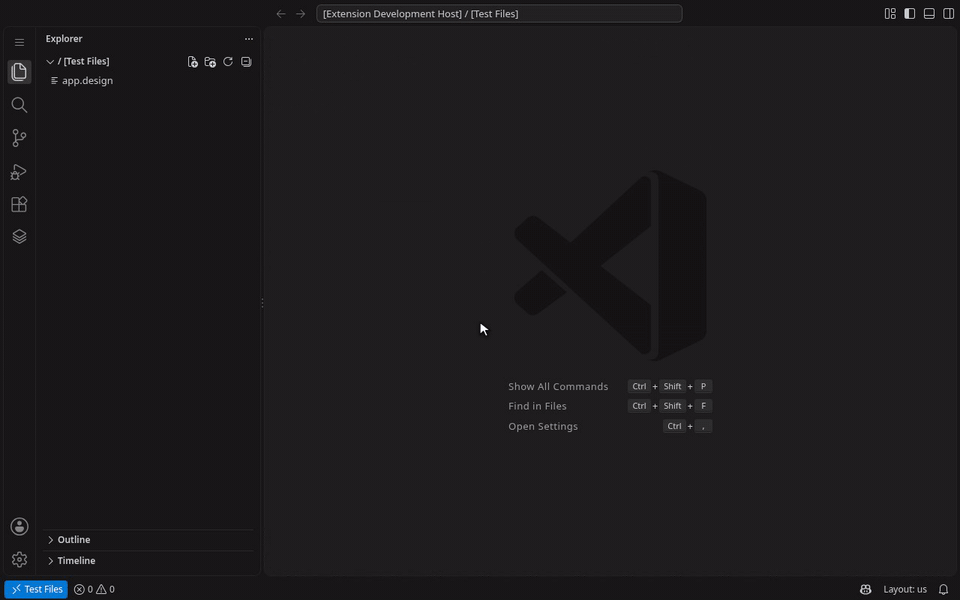The width and height of the screenshot is (960, 600).
Task: Open Explorer views and more actions menu
Action: [x=249, y=39]
